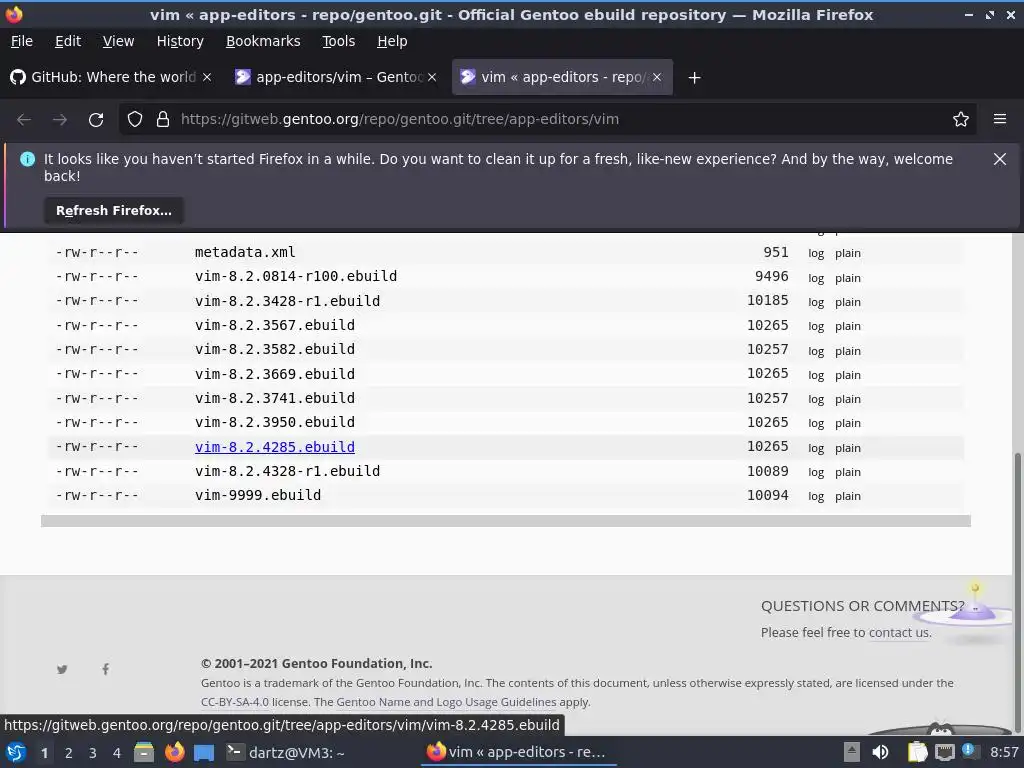Open vim-8.2.3669.ebuild file
Screen dimensions: 1024x768
(x=275, y=374)
